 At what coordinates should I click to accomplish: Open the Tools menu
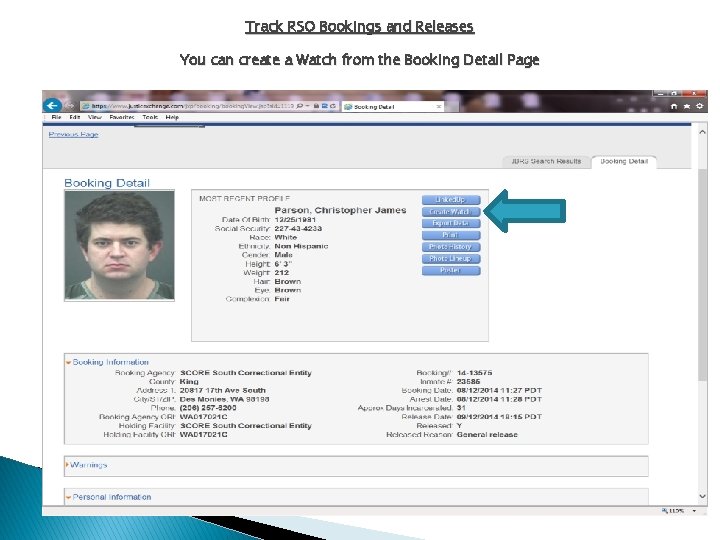150,117
